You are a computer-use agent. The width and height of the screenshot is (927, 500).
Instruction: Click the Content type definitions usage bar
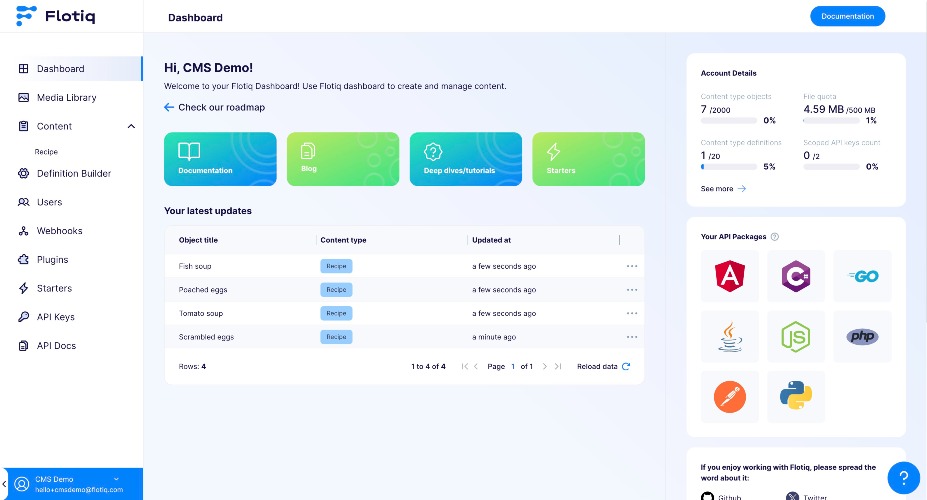[728, 167]
